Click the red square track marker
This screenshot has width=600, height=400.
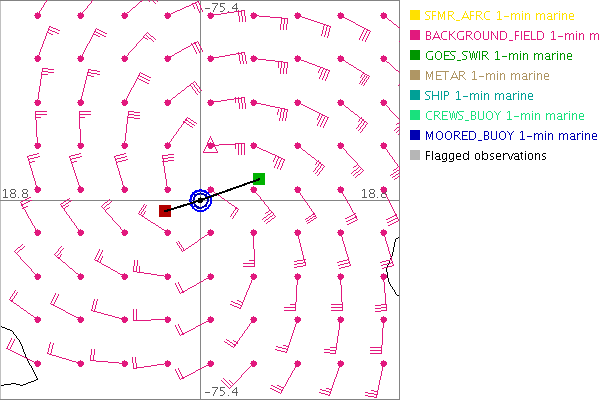[x=165, y=210]
